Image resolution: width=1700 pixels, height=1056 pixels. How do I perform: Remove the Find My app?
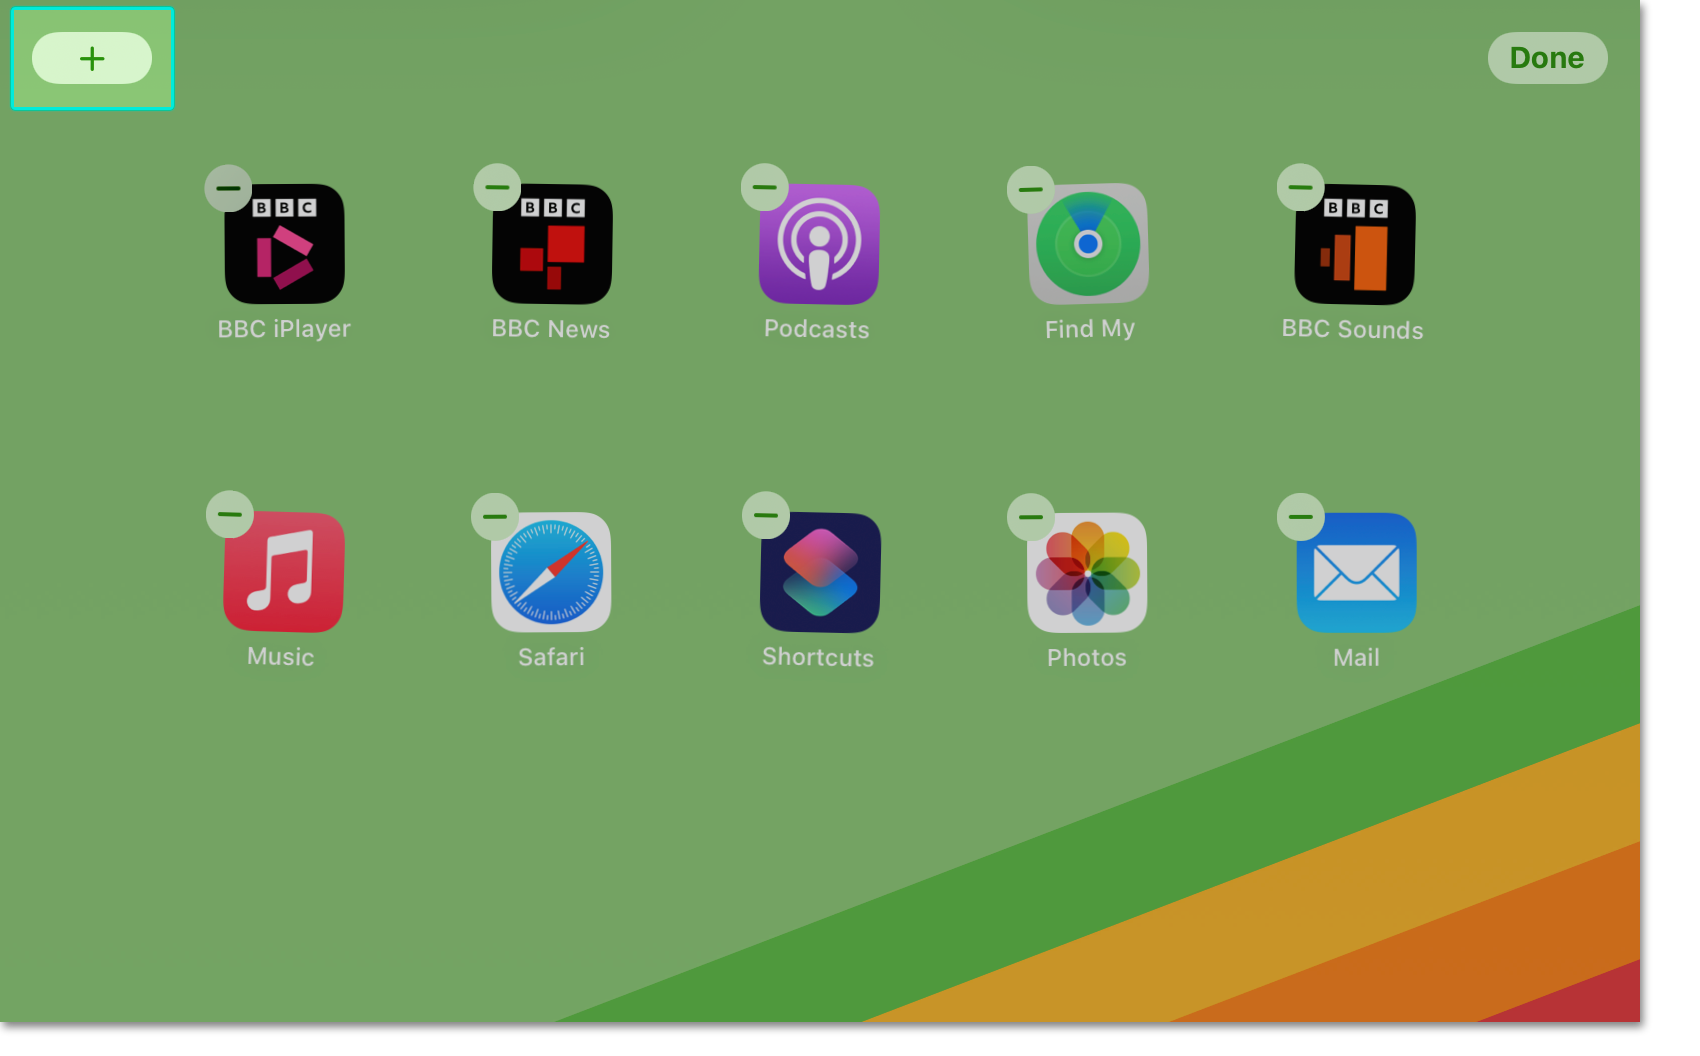tap(1031, 187)
